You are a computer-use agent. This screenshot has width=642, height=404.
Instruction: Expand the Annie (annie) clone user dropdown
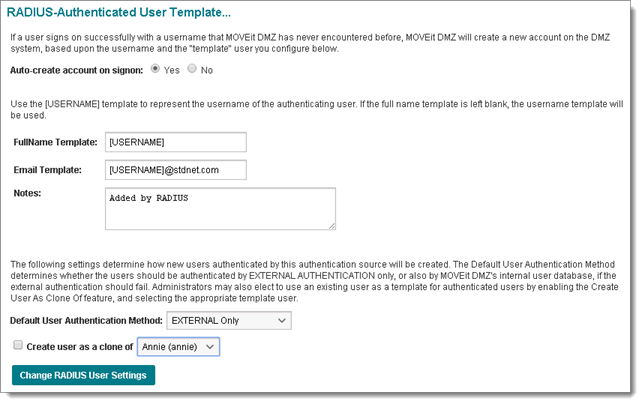coord(177,346)
